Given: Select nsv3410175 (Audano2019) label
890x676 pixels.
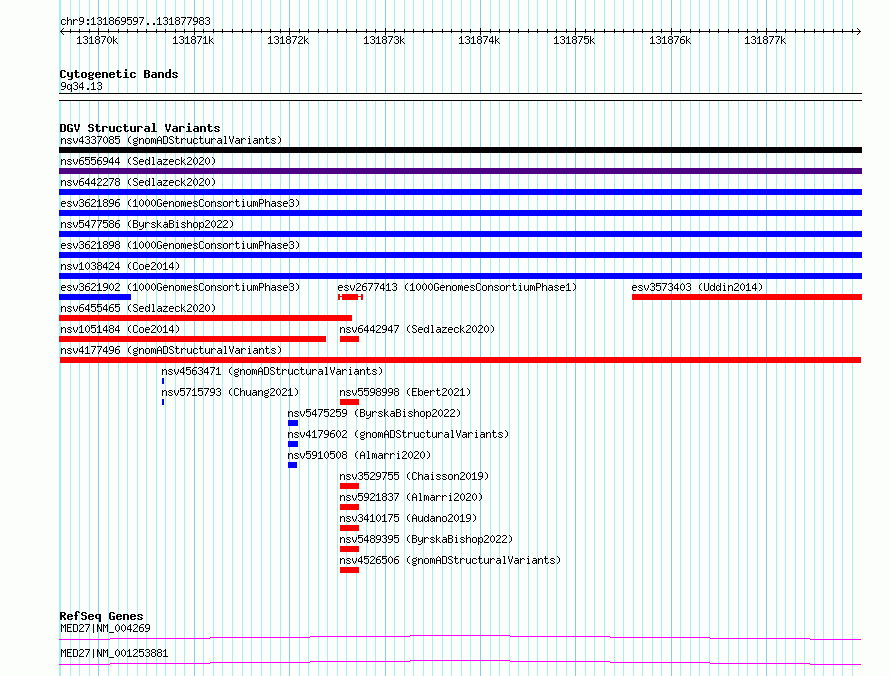Looking at the screenshot, I should (x=408, y=518).
